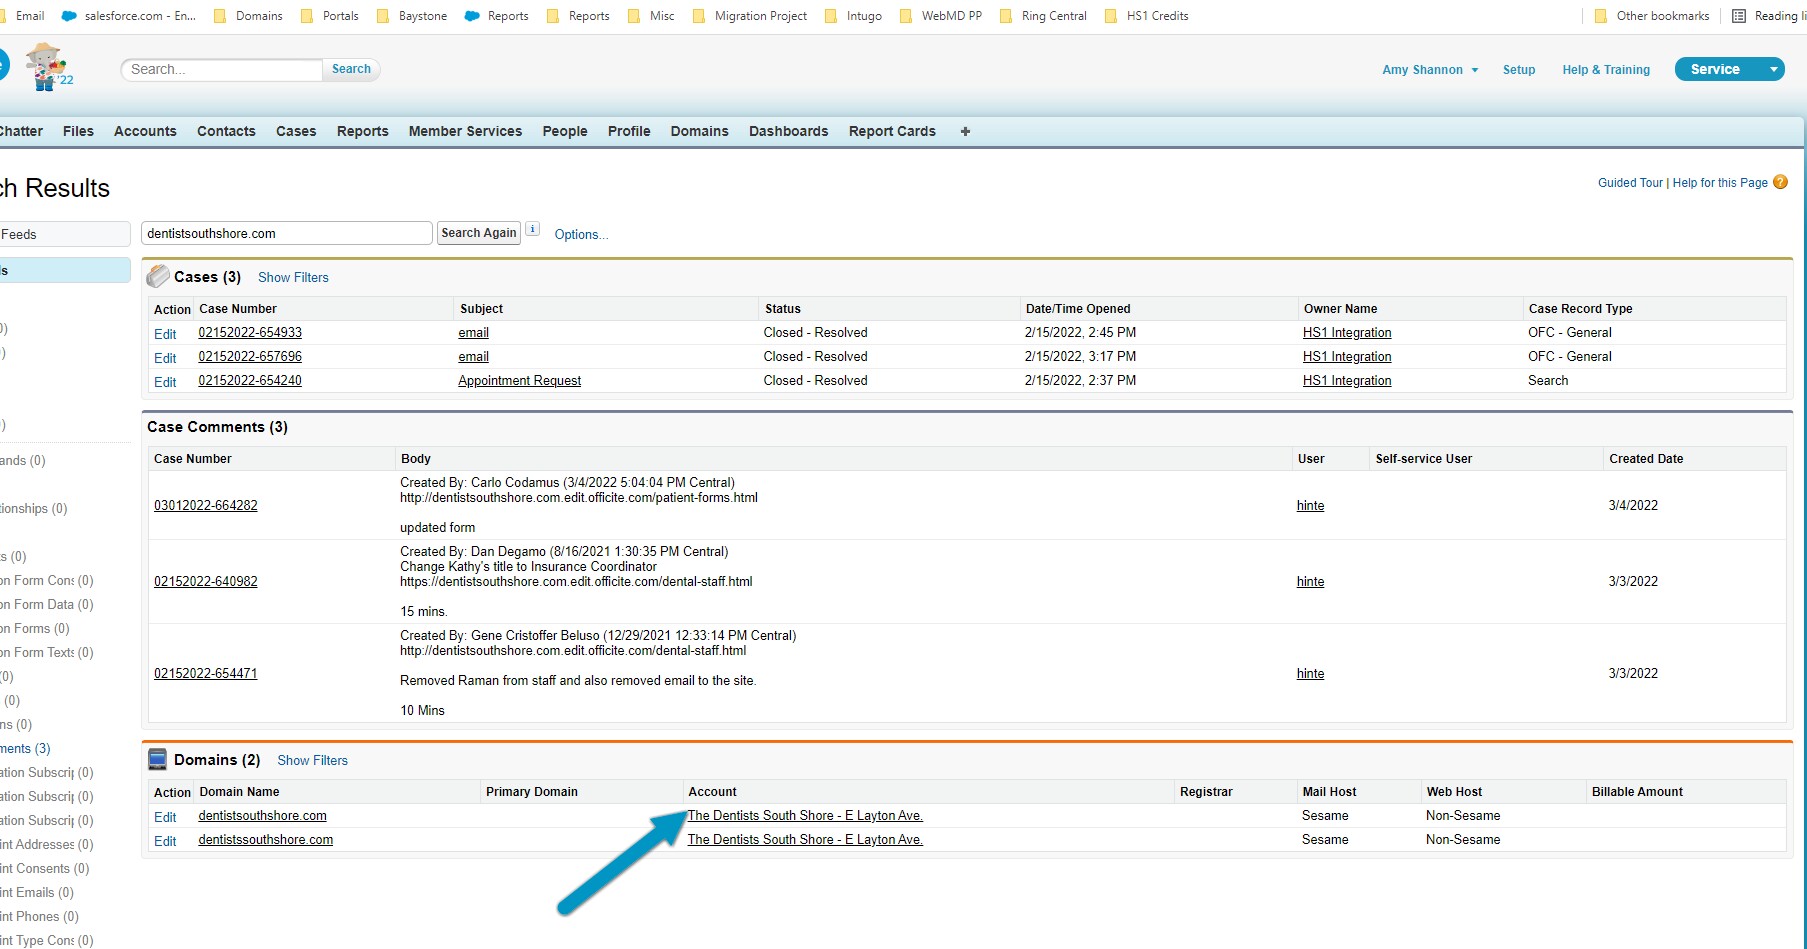
Task: Open the Report Cards tab
Action: (x=892, y=131)
